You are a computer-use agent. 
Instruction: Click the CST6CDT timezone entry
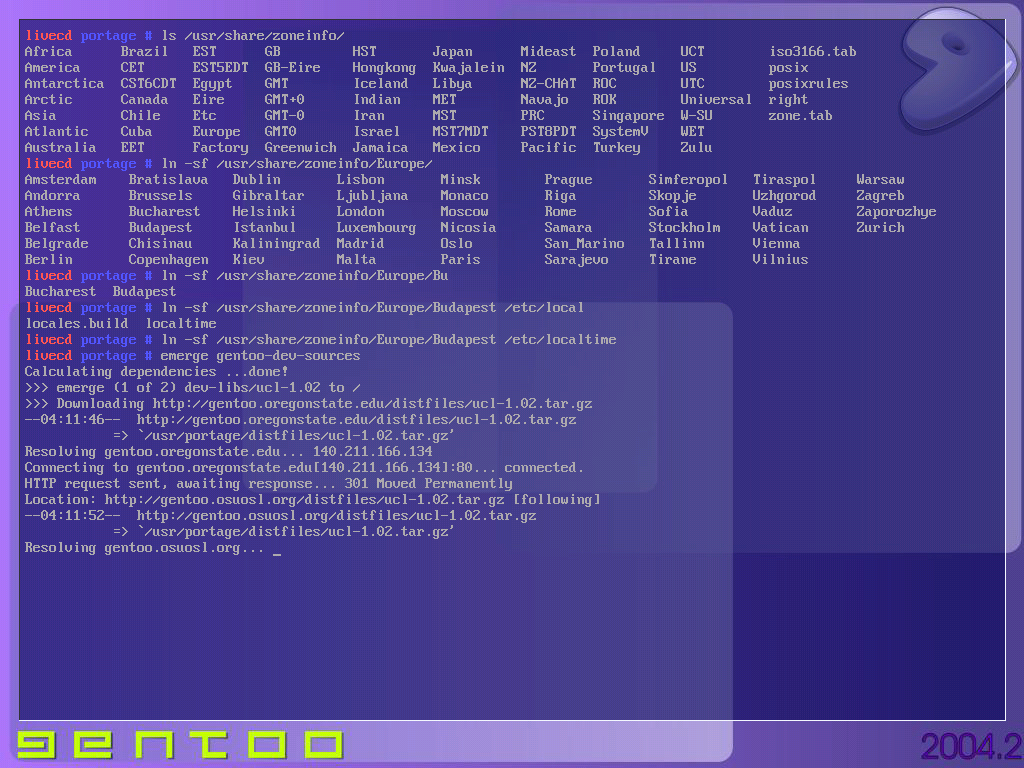148,84
